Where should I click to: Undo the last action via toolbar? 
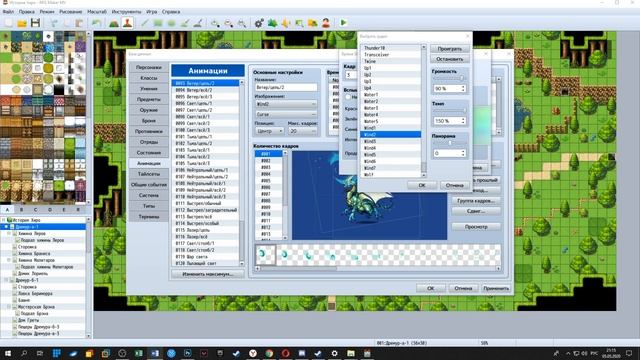click(96, 23)
